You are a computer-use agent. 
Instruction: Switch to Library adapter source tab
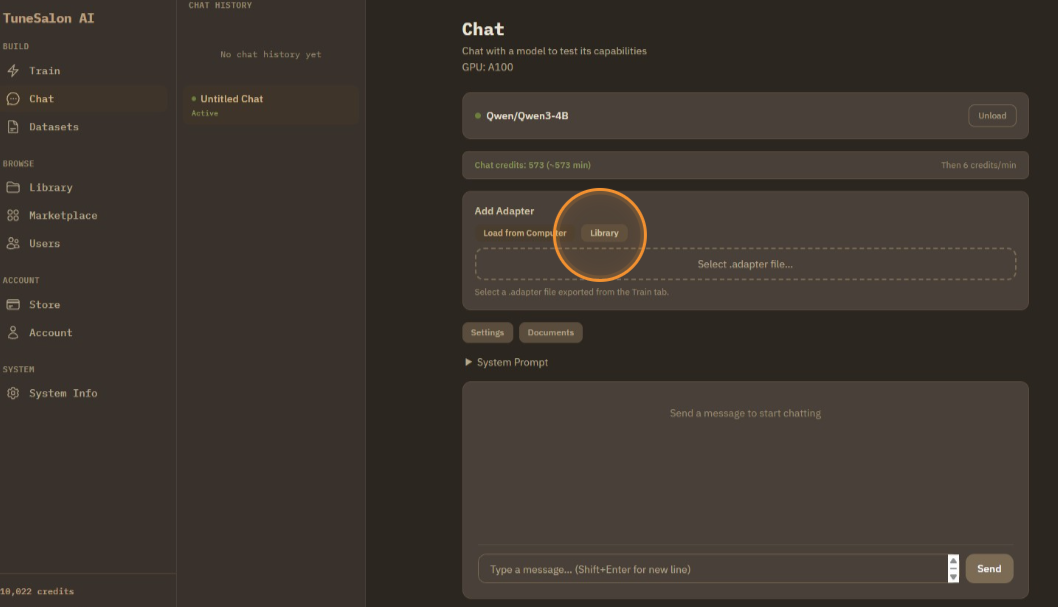pos(604,233)
